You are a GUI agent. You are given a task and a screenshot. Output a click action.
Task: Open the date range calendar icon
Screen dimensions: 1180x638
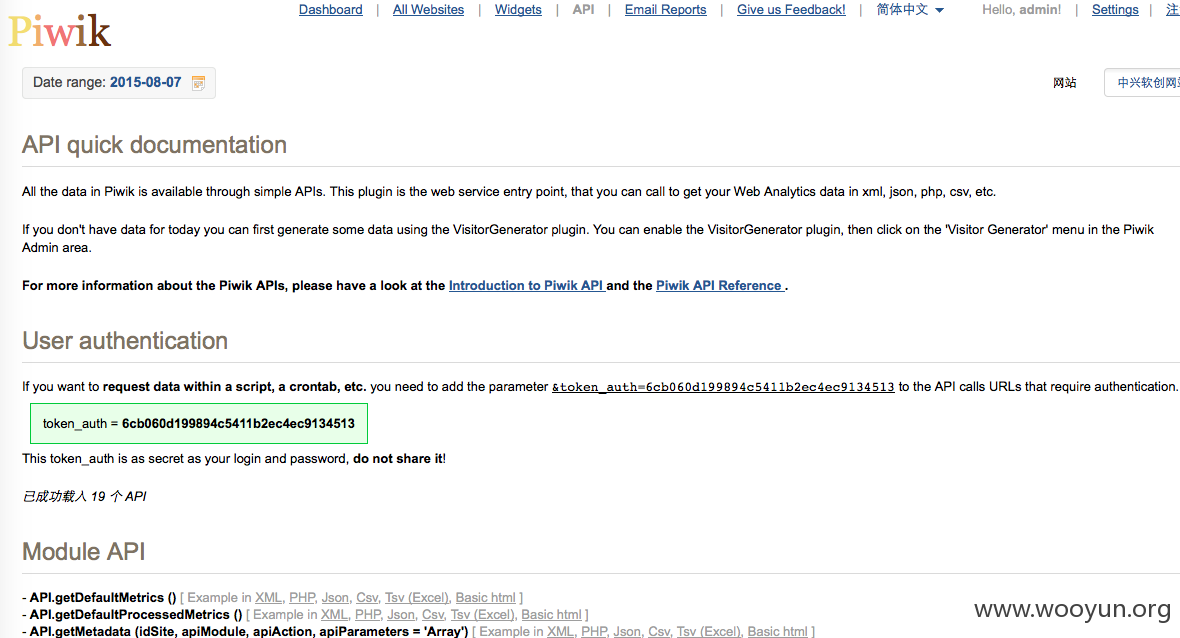coord(199,84)
